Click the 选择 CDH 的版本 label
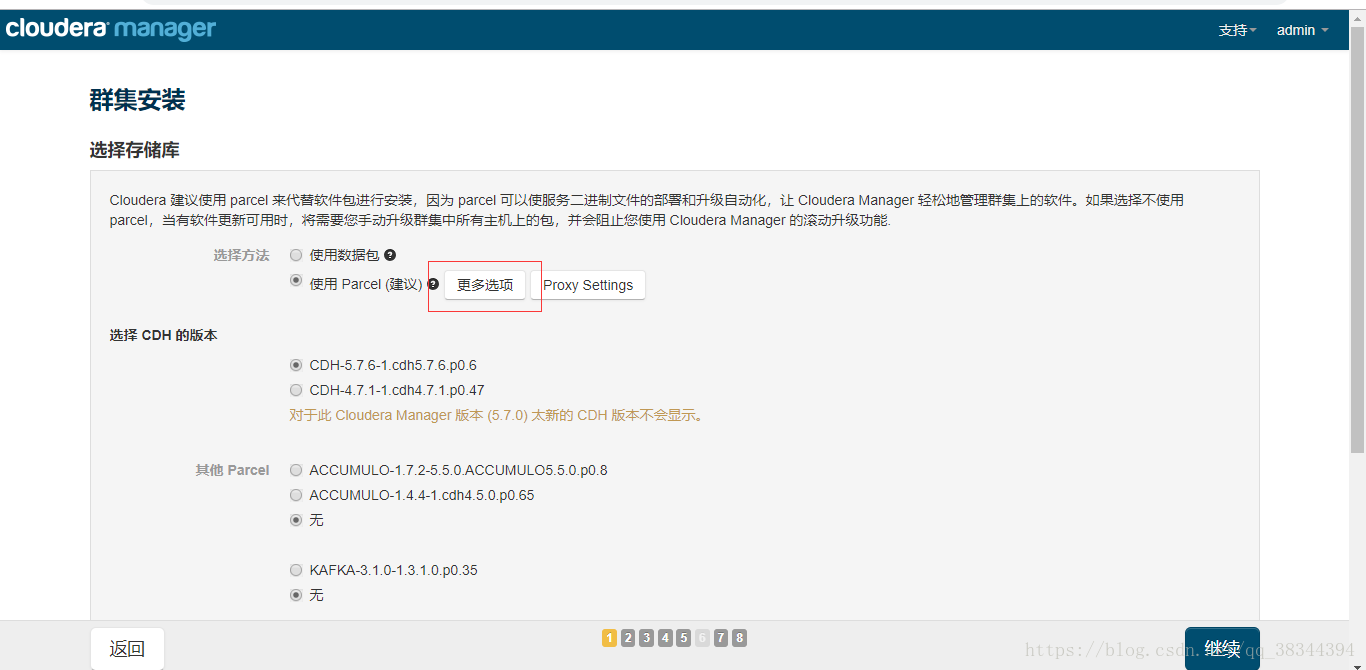 pyautogui.click(x=163, y=335)
